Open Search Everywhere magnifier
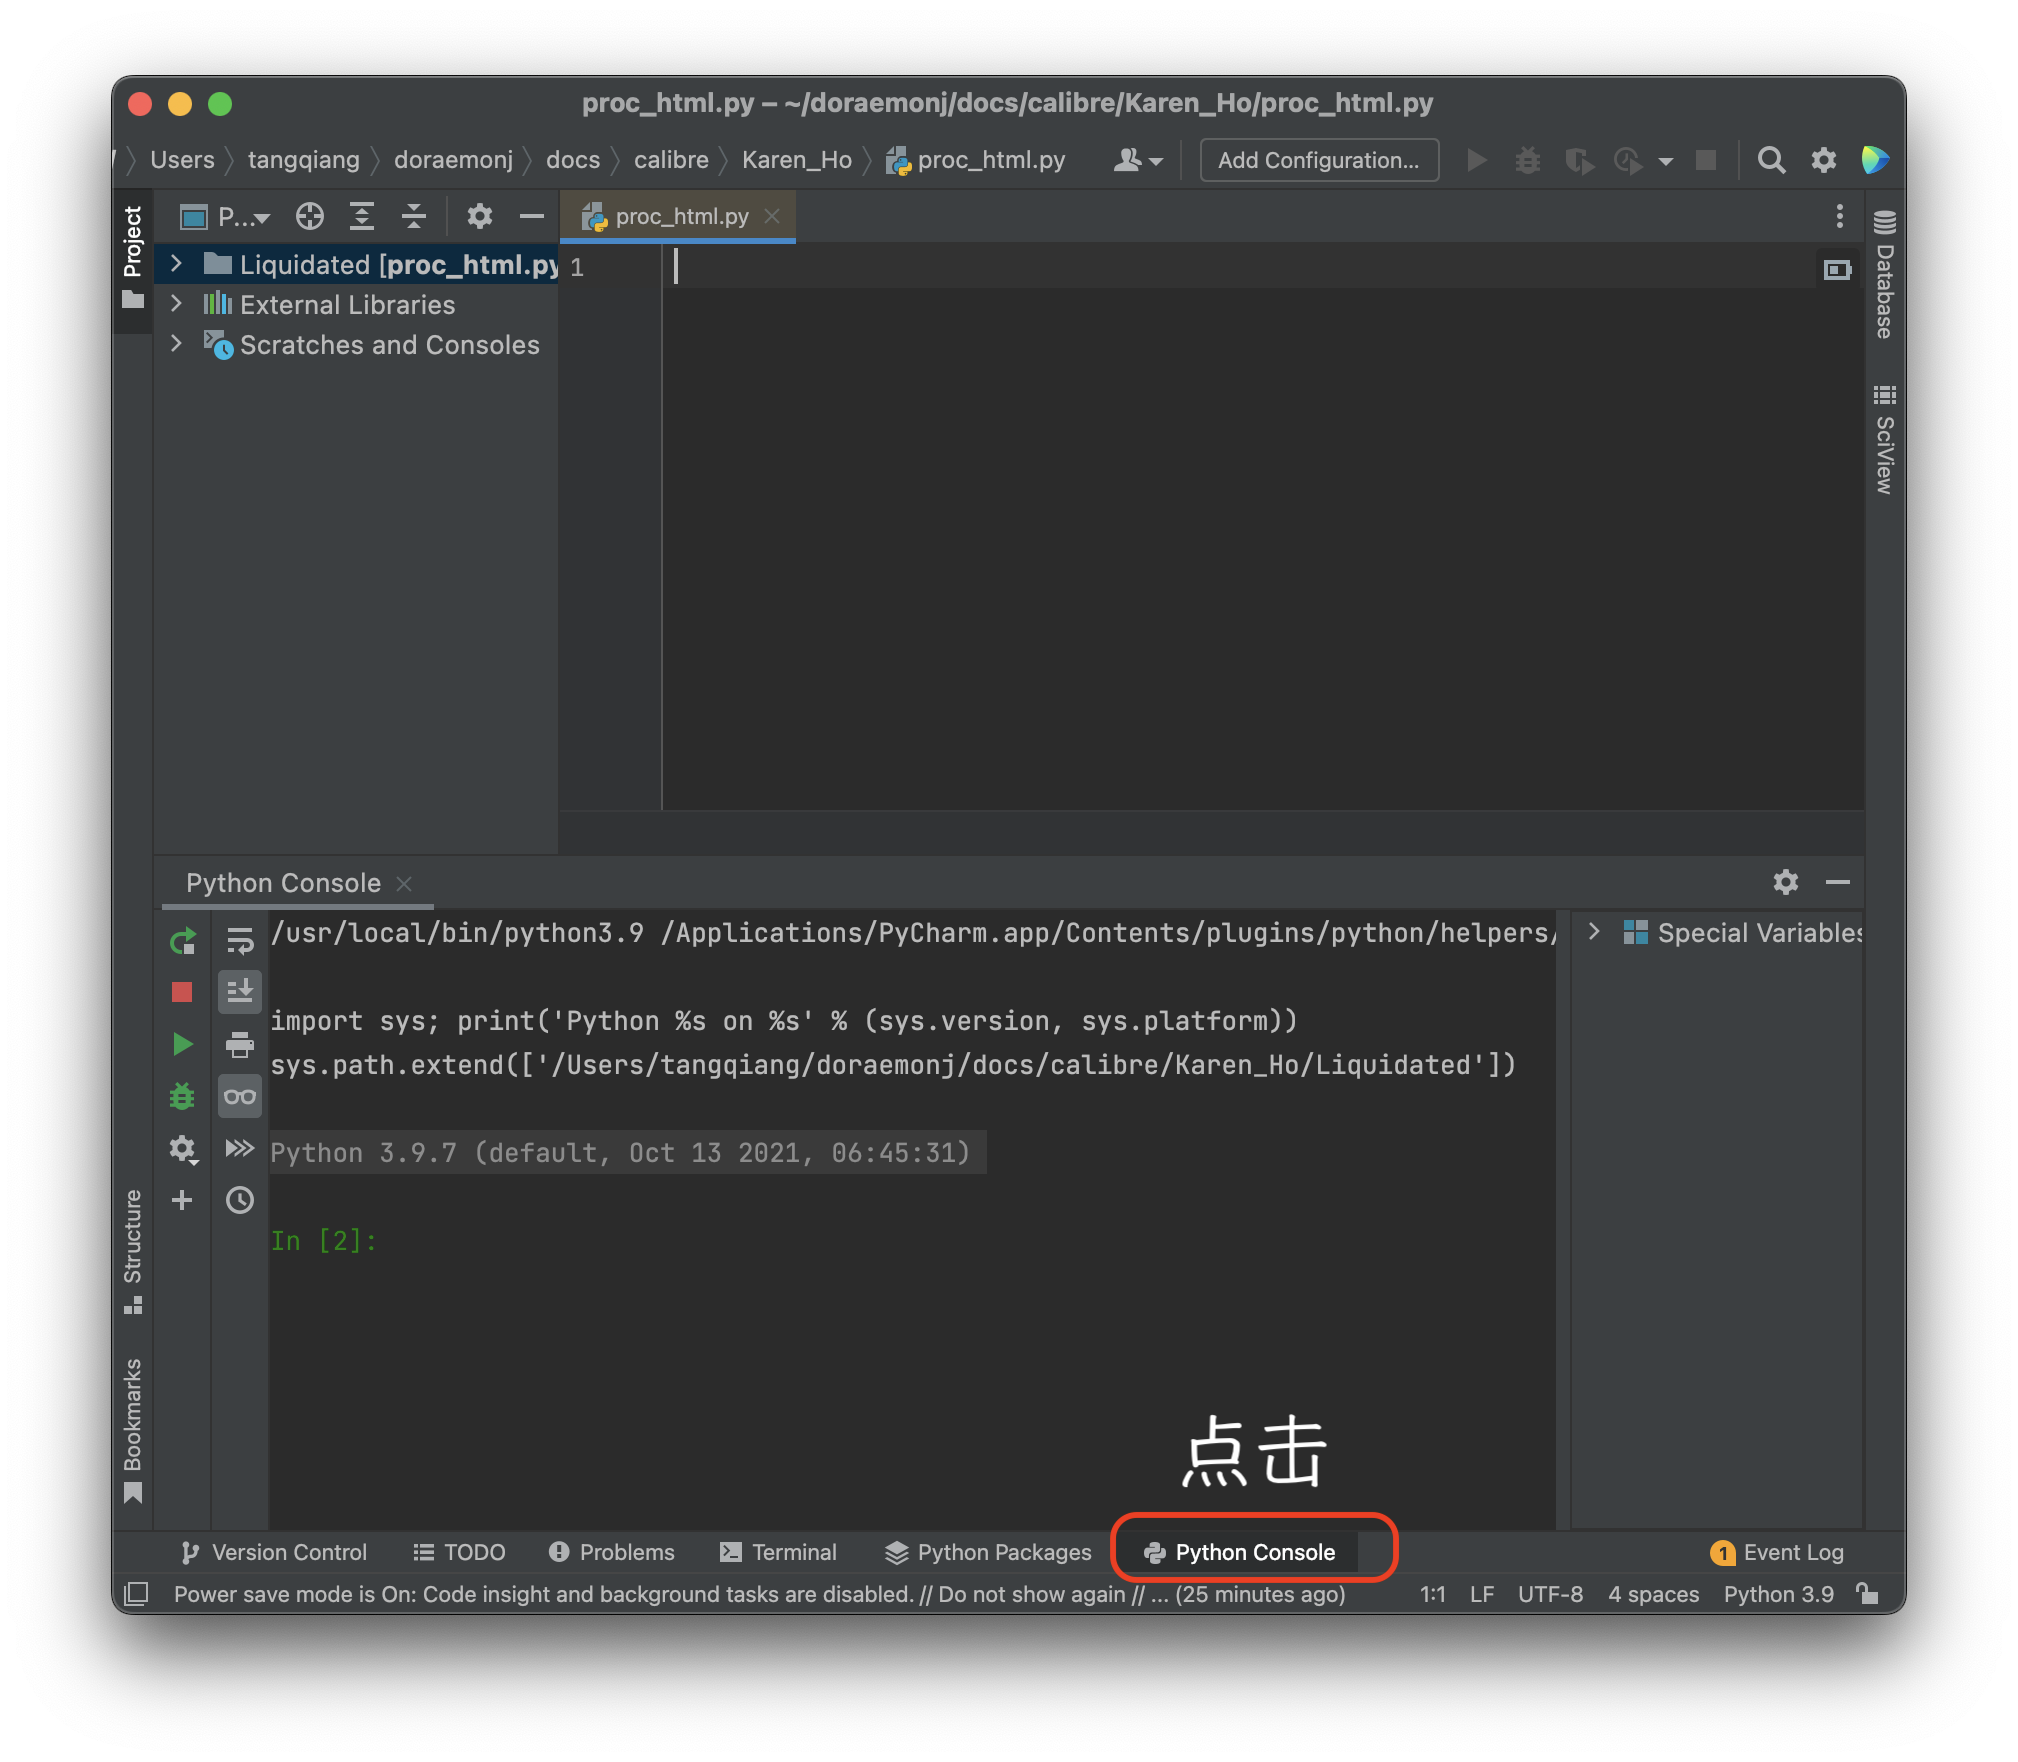Image resolution: width=2018 pixels, height=1762 pixels. [1771, 160]
